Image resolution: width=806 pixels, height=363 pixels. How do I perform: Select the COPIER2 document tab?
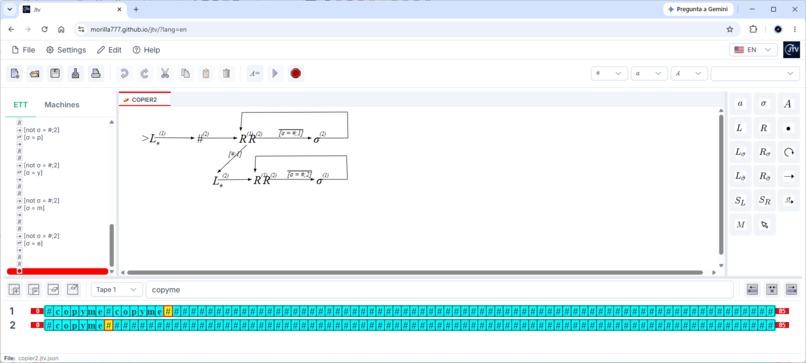[x=144, y=100]
